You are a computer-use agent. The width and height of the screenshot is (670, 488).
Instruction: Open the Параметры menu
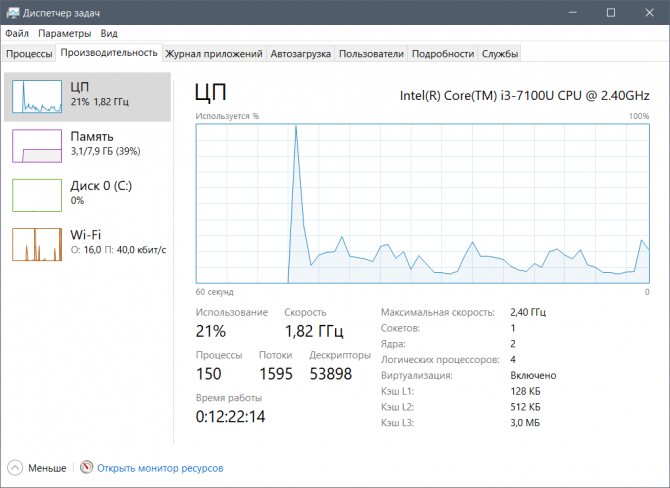pyautogui.click(x=65, y=33)
